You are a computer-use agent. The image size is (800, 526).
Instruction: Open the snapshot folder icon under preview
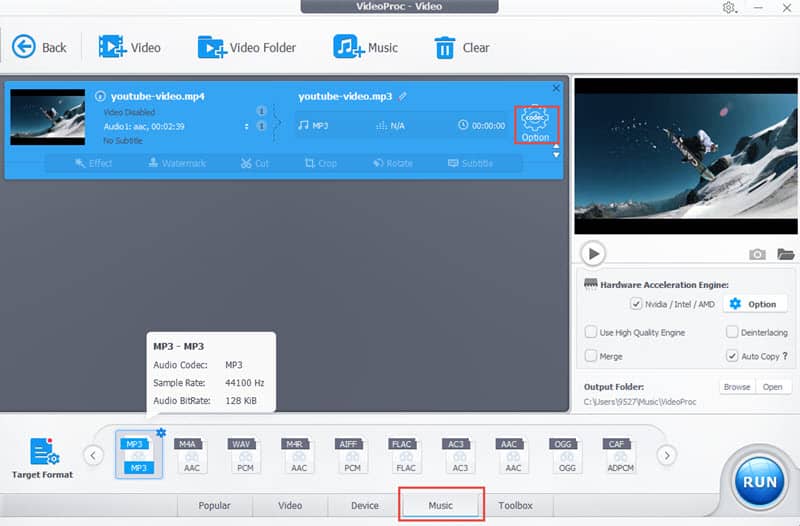click(x=786, y=254)
